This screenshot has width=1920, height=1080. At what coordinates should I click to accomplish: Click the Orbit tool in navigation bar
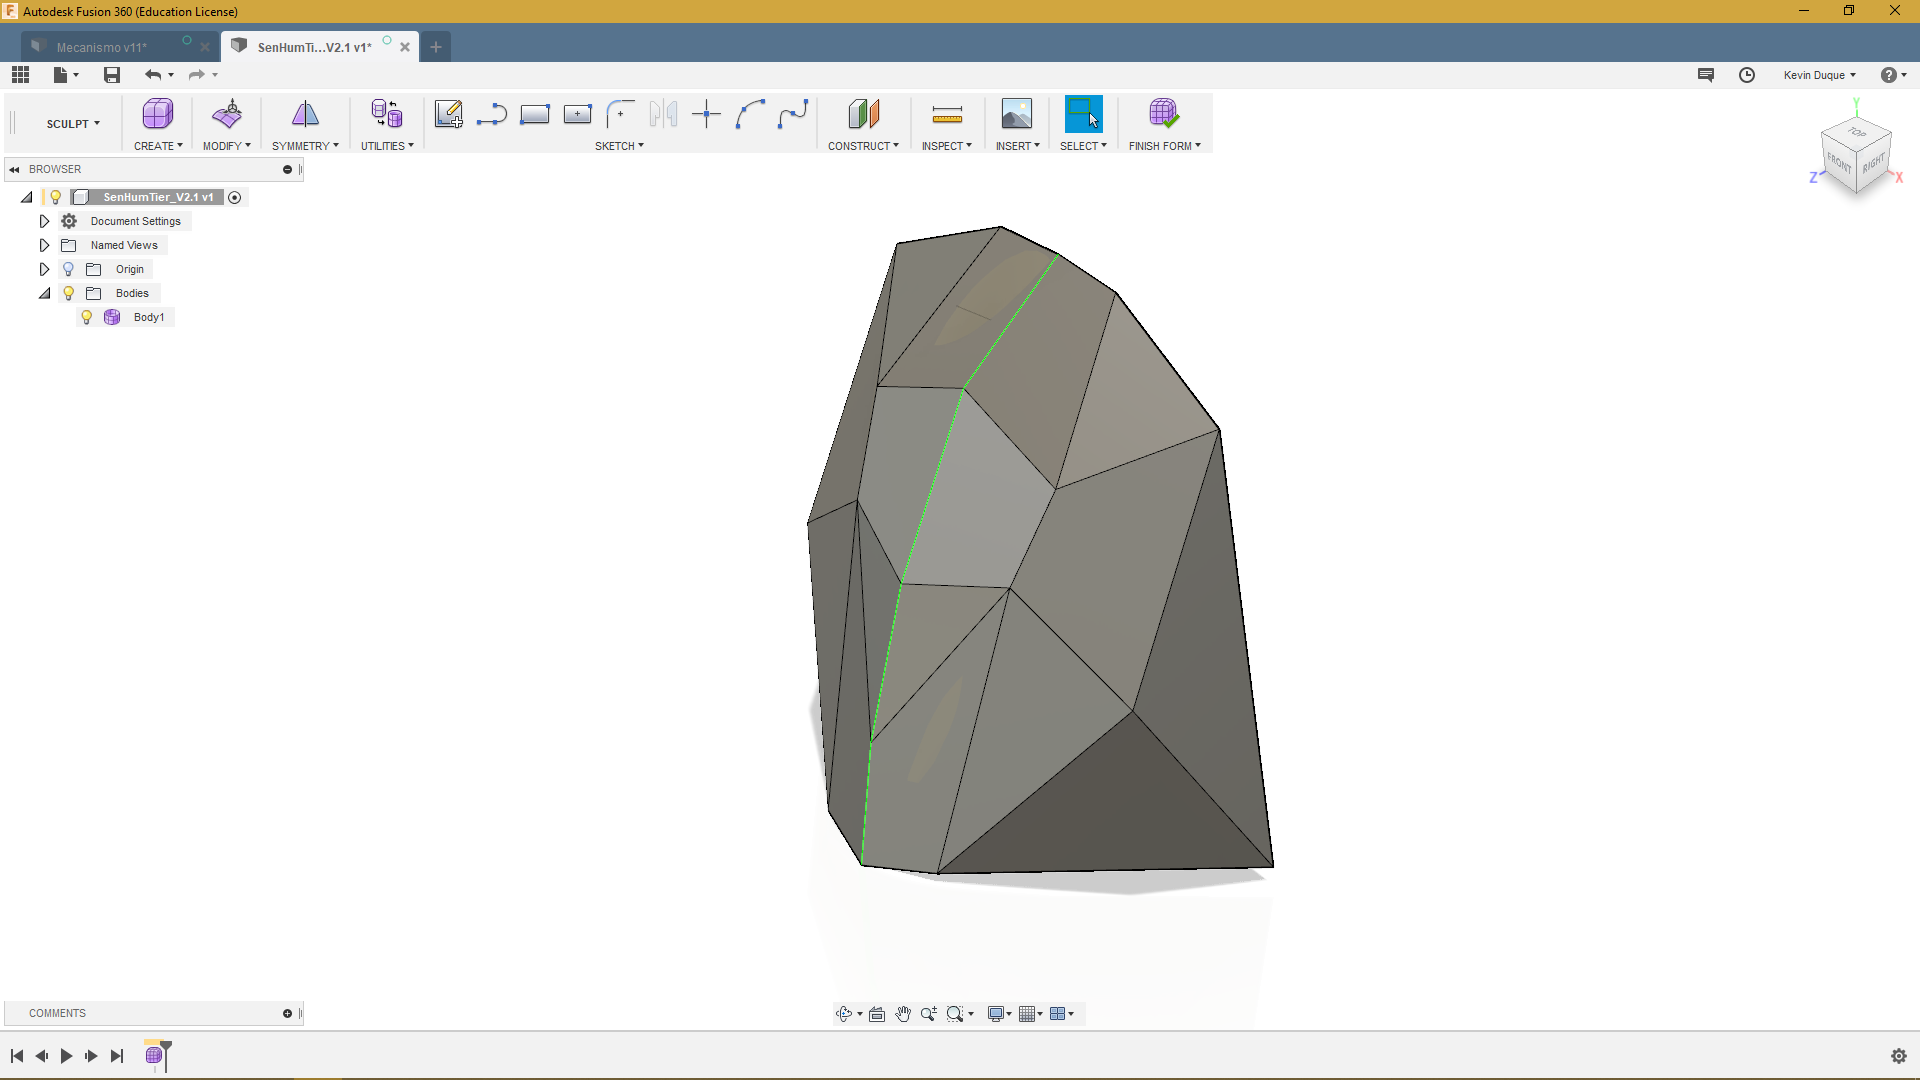click(x=846, y=1013)
